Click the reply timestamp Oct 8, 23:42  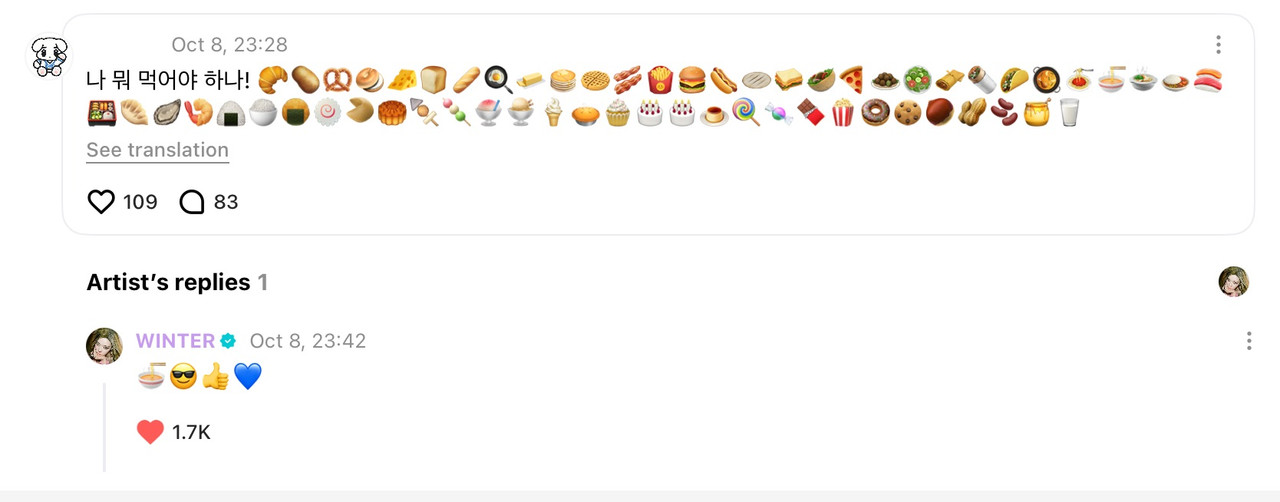click(308, 341)
